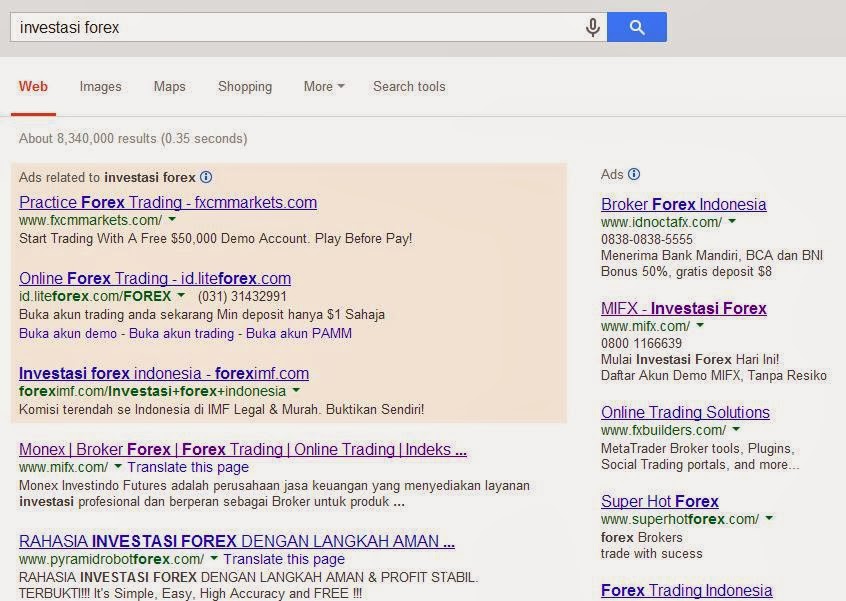Expand arrow next to www.superhotforex.com/
This screenshot has height=601, width=846.
[769, 519]
